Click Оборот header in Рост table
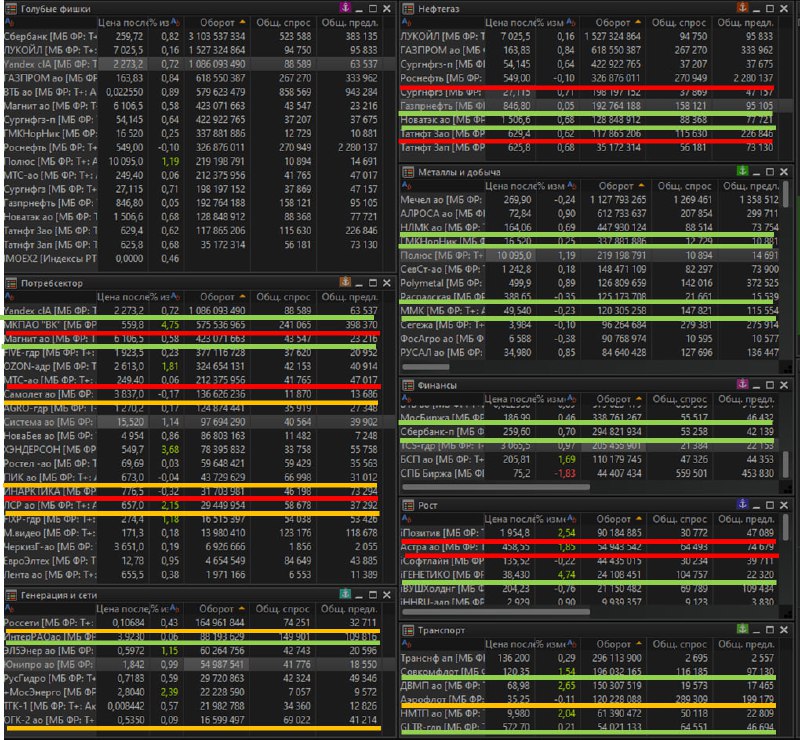The height and width of the screenshot is (740, 800). [x=614, y=519]
